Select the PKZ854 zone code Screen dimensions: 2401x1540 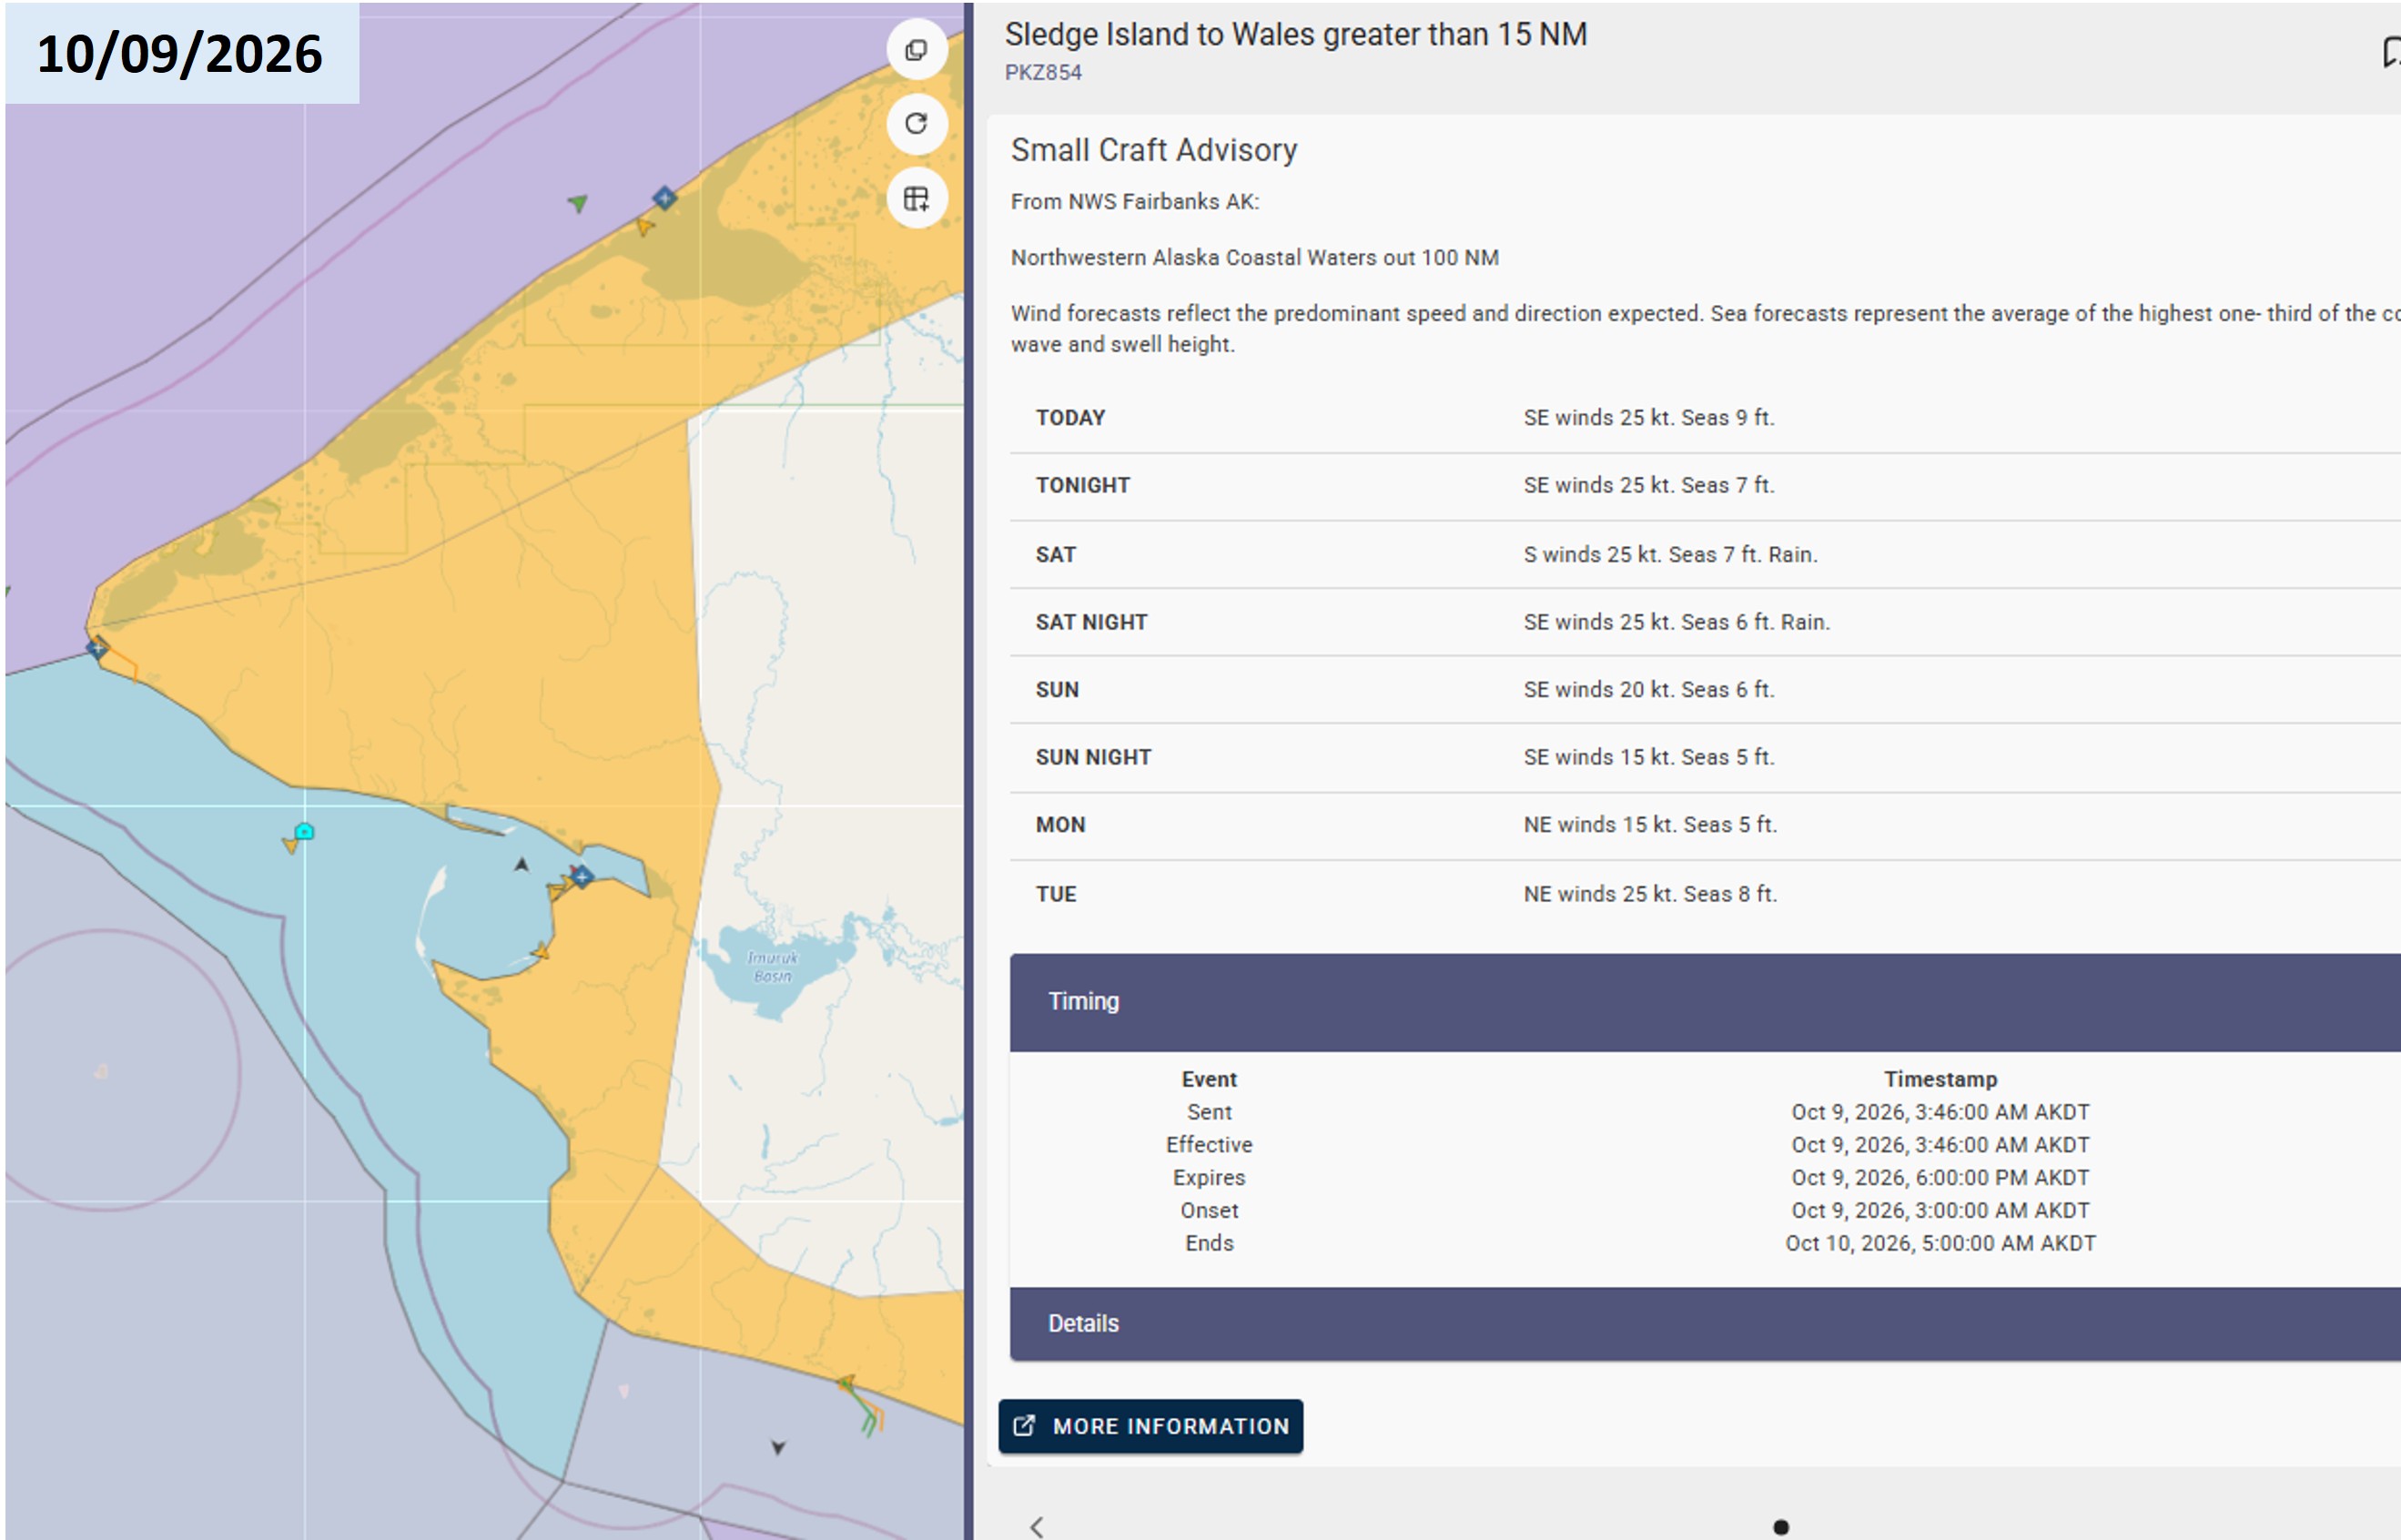[1043, 72]
